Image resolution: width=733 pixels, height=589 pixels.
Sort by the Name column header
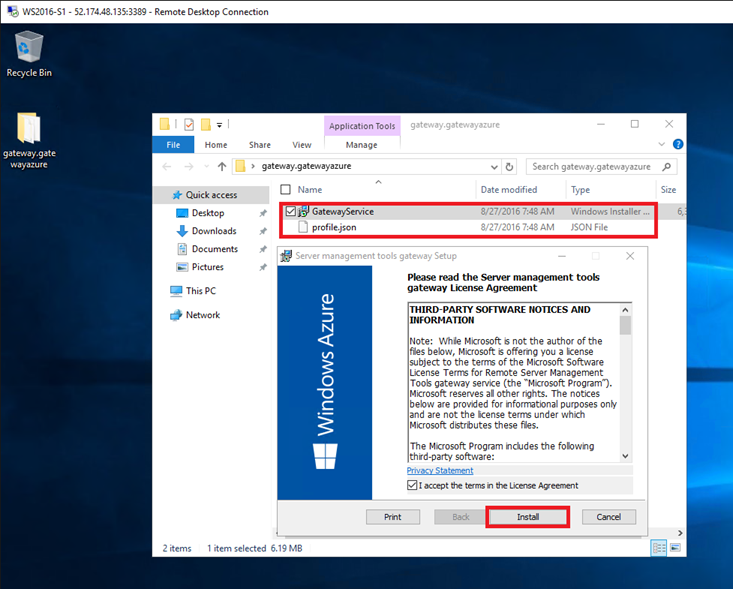click(309, 189)
